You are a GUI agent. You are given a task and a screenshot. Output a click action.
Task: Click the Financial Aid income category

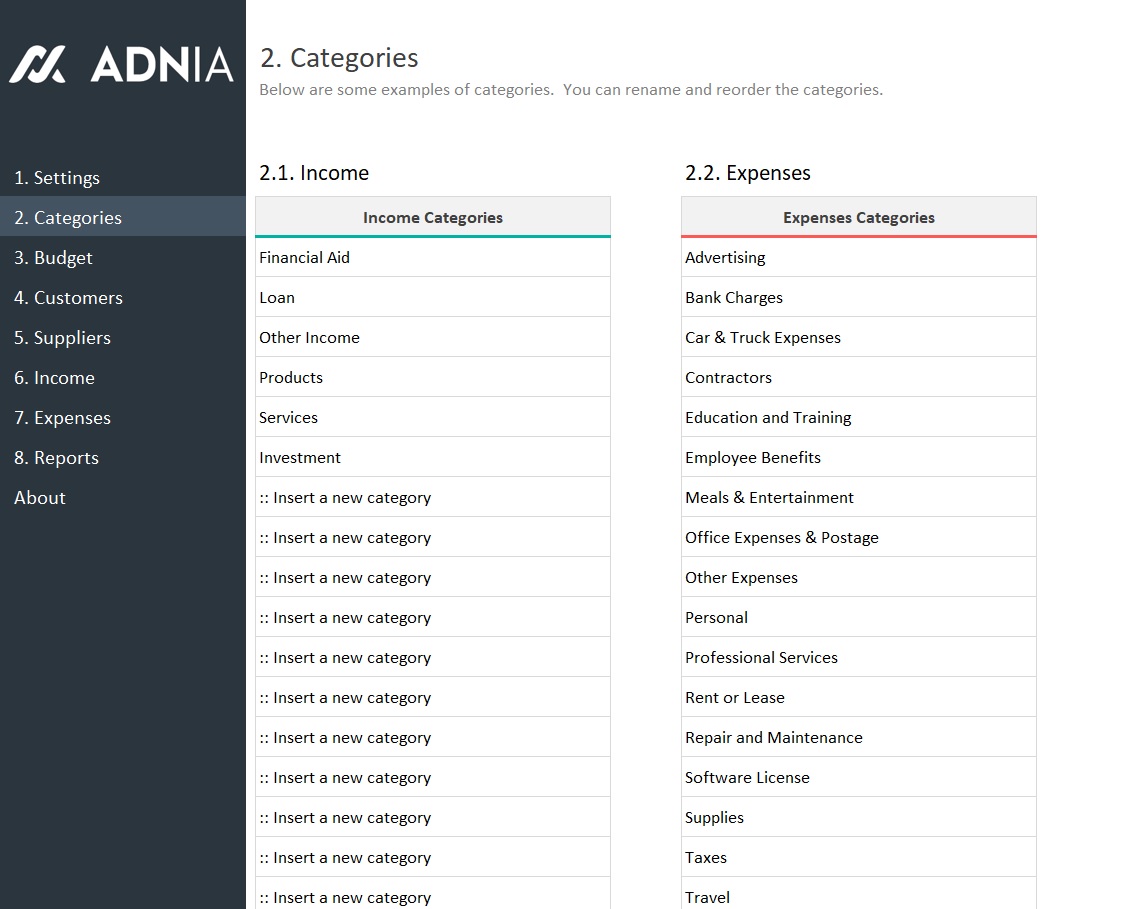click(433, 258)
